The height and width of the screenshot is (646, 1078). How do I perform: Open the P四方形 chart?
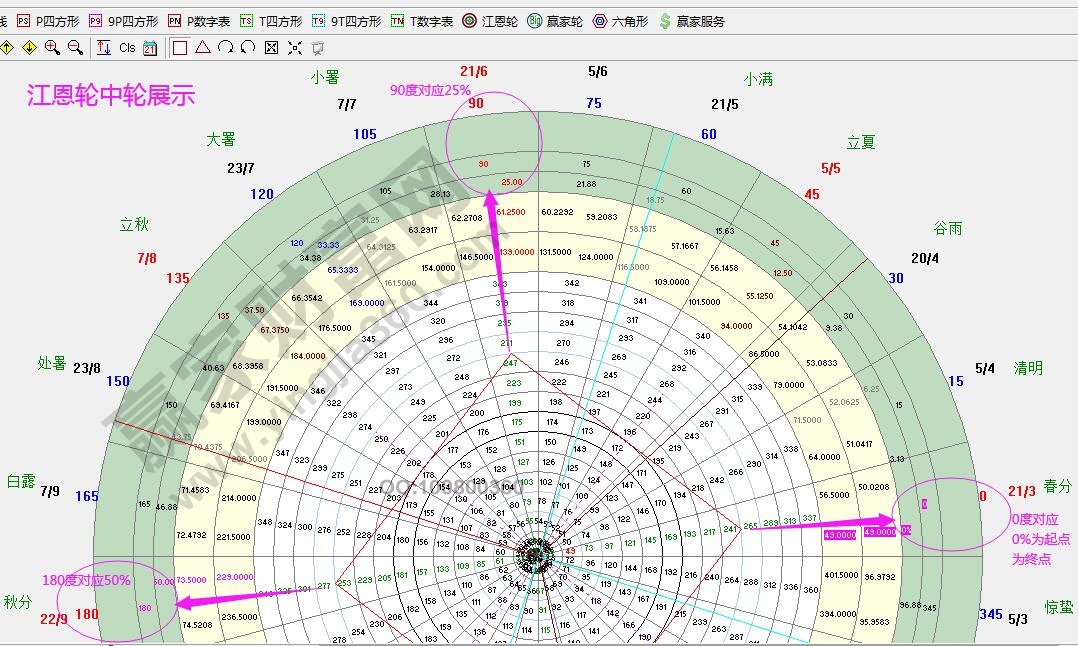coord(48,21)
